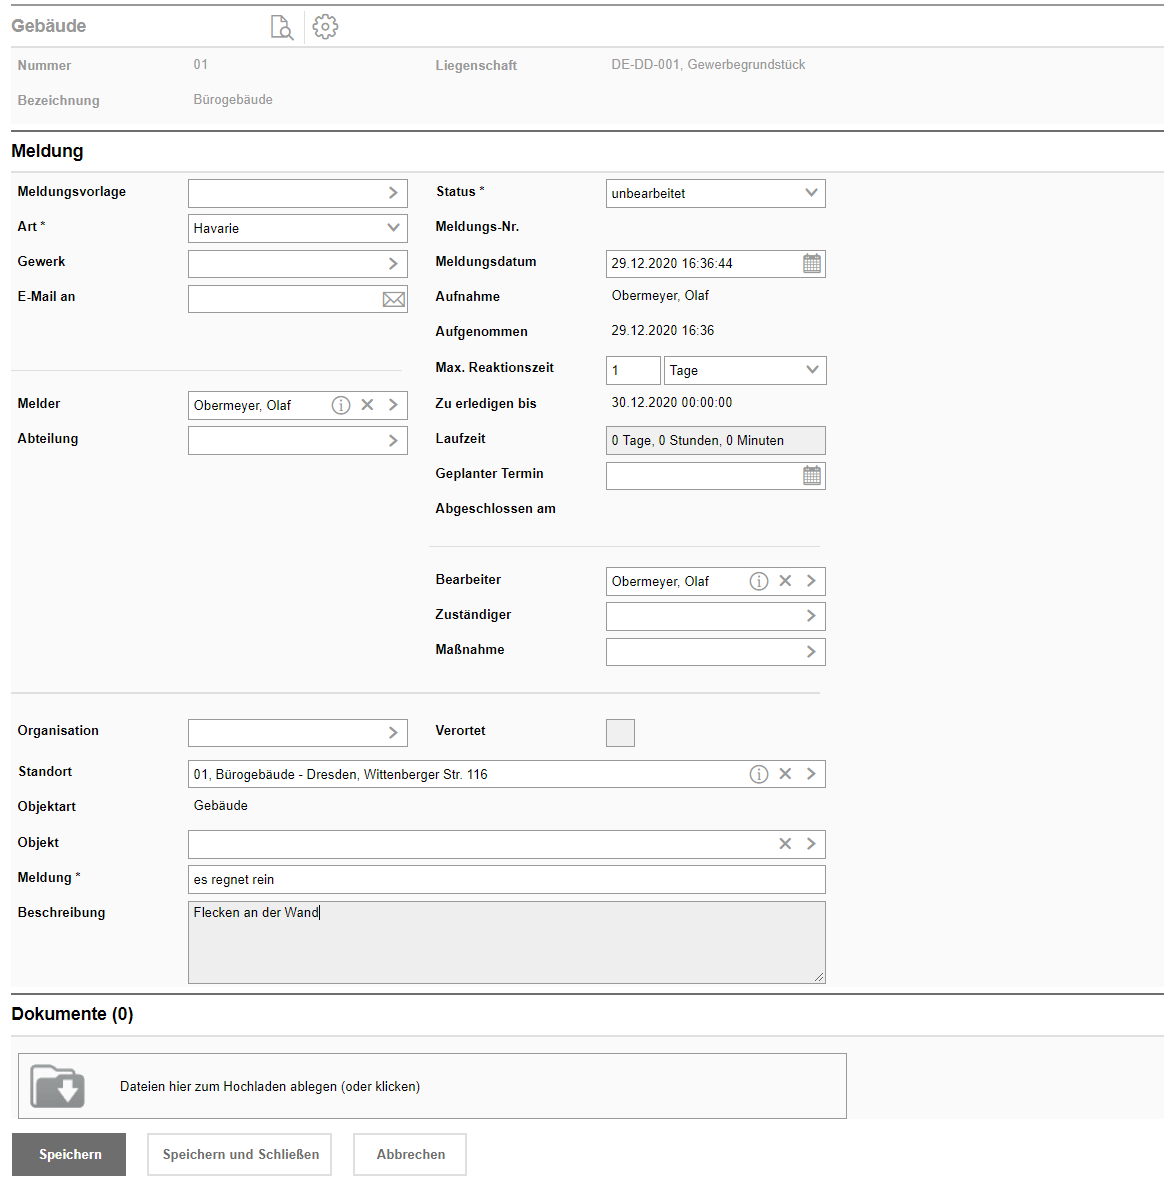1164x1190 pixels.
Task: Open Objekt selection arrow
Action: click(x=811, y=843)
